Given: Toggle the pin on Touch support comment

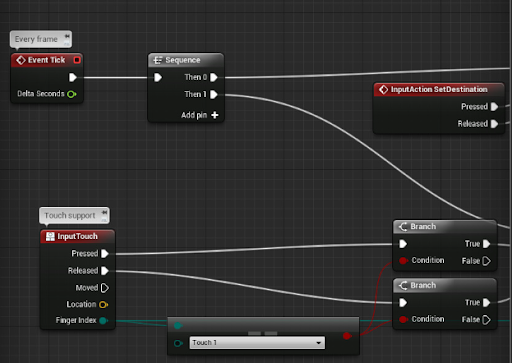Looking at the screenshot, I should coord(104,213).
